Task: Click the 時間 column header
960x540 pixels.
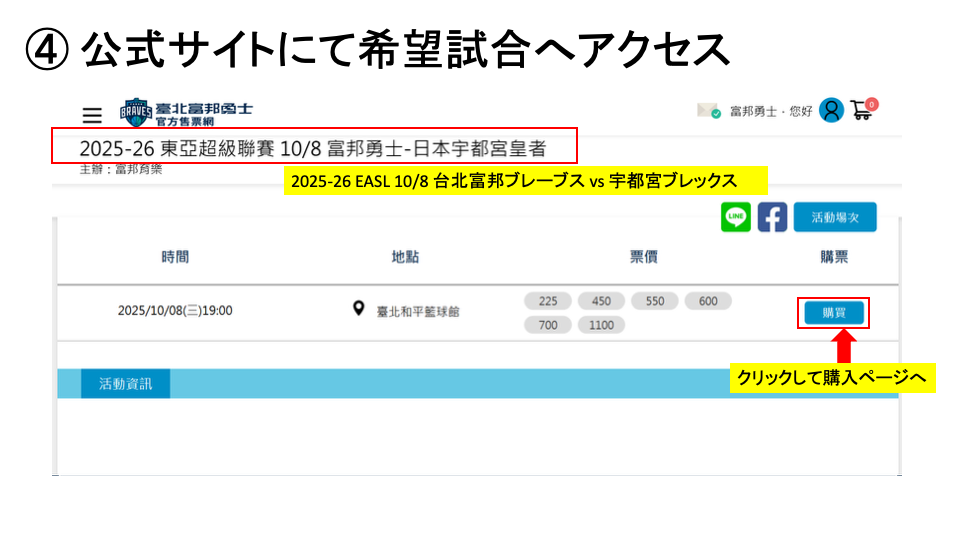Action: coord(175,257)
